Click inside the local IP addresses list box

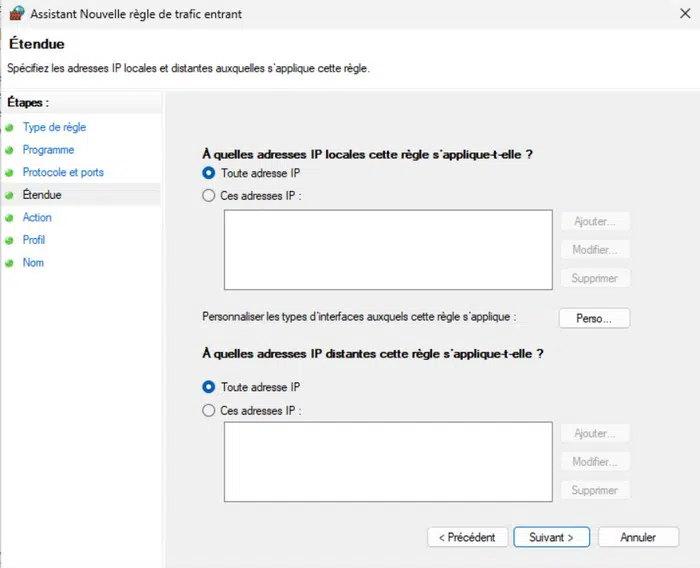tap(388, 249)
